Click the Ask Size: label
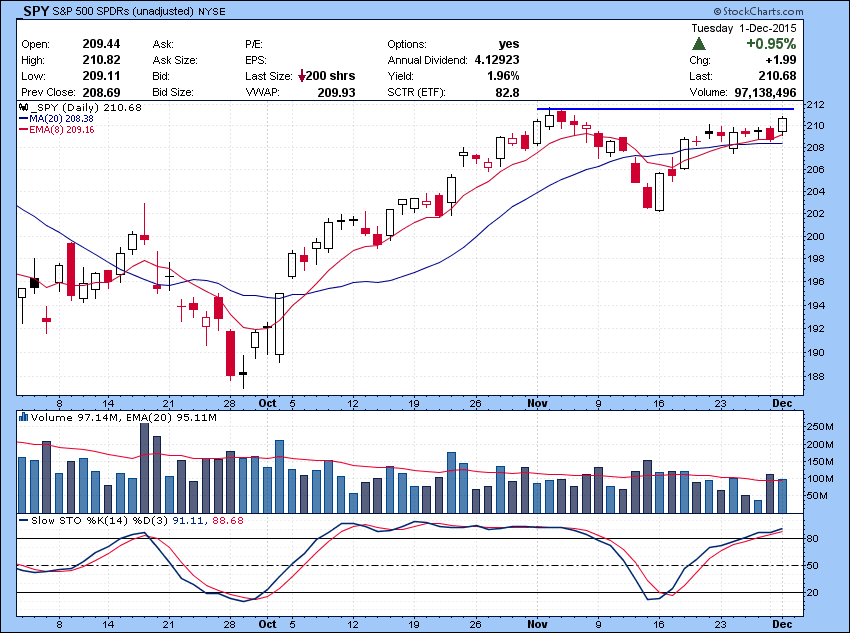Image resolution: width=850 pixels, height=633 pixels. [175, 60]
